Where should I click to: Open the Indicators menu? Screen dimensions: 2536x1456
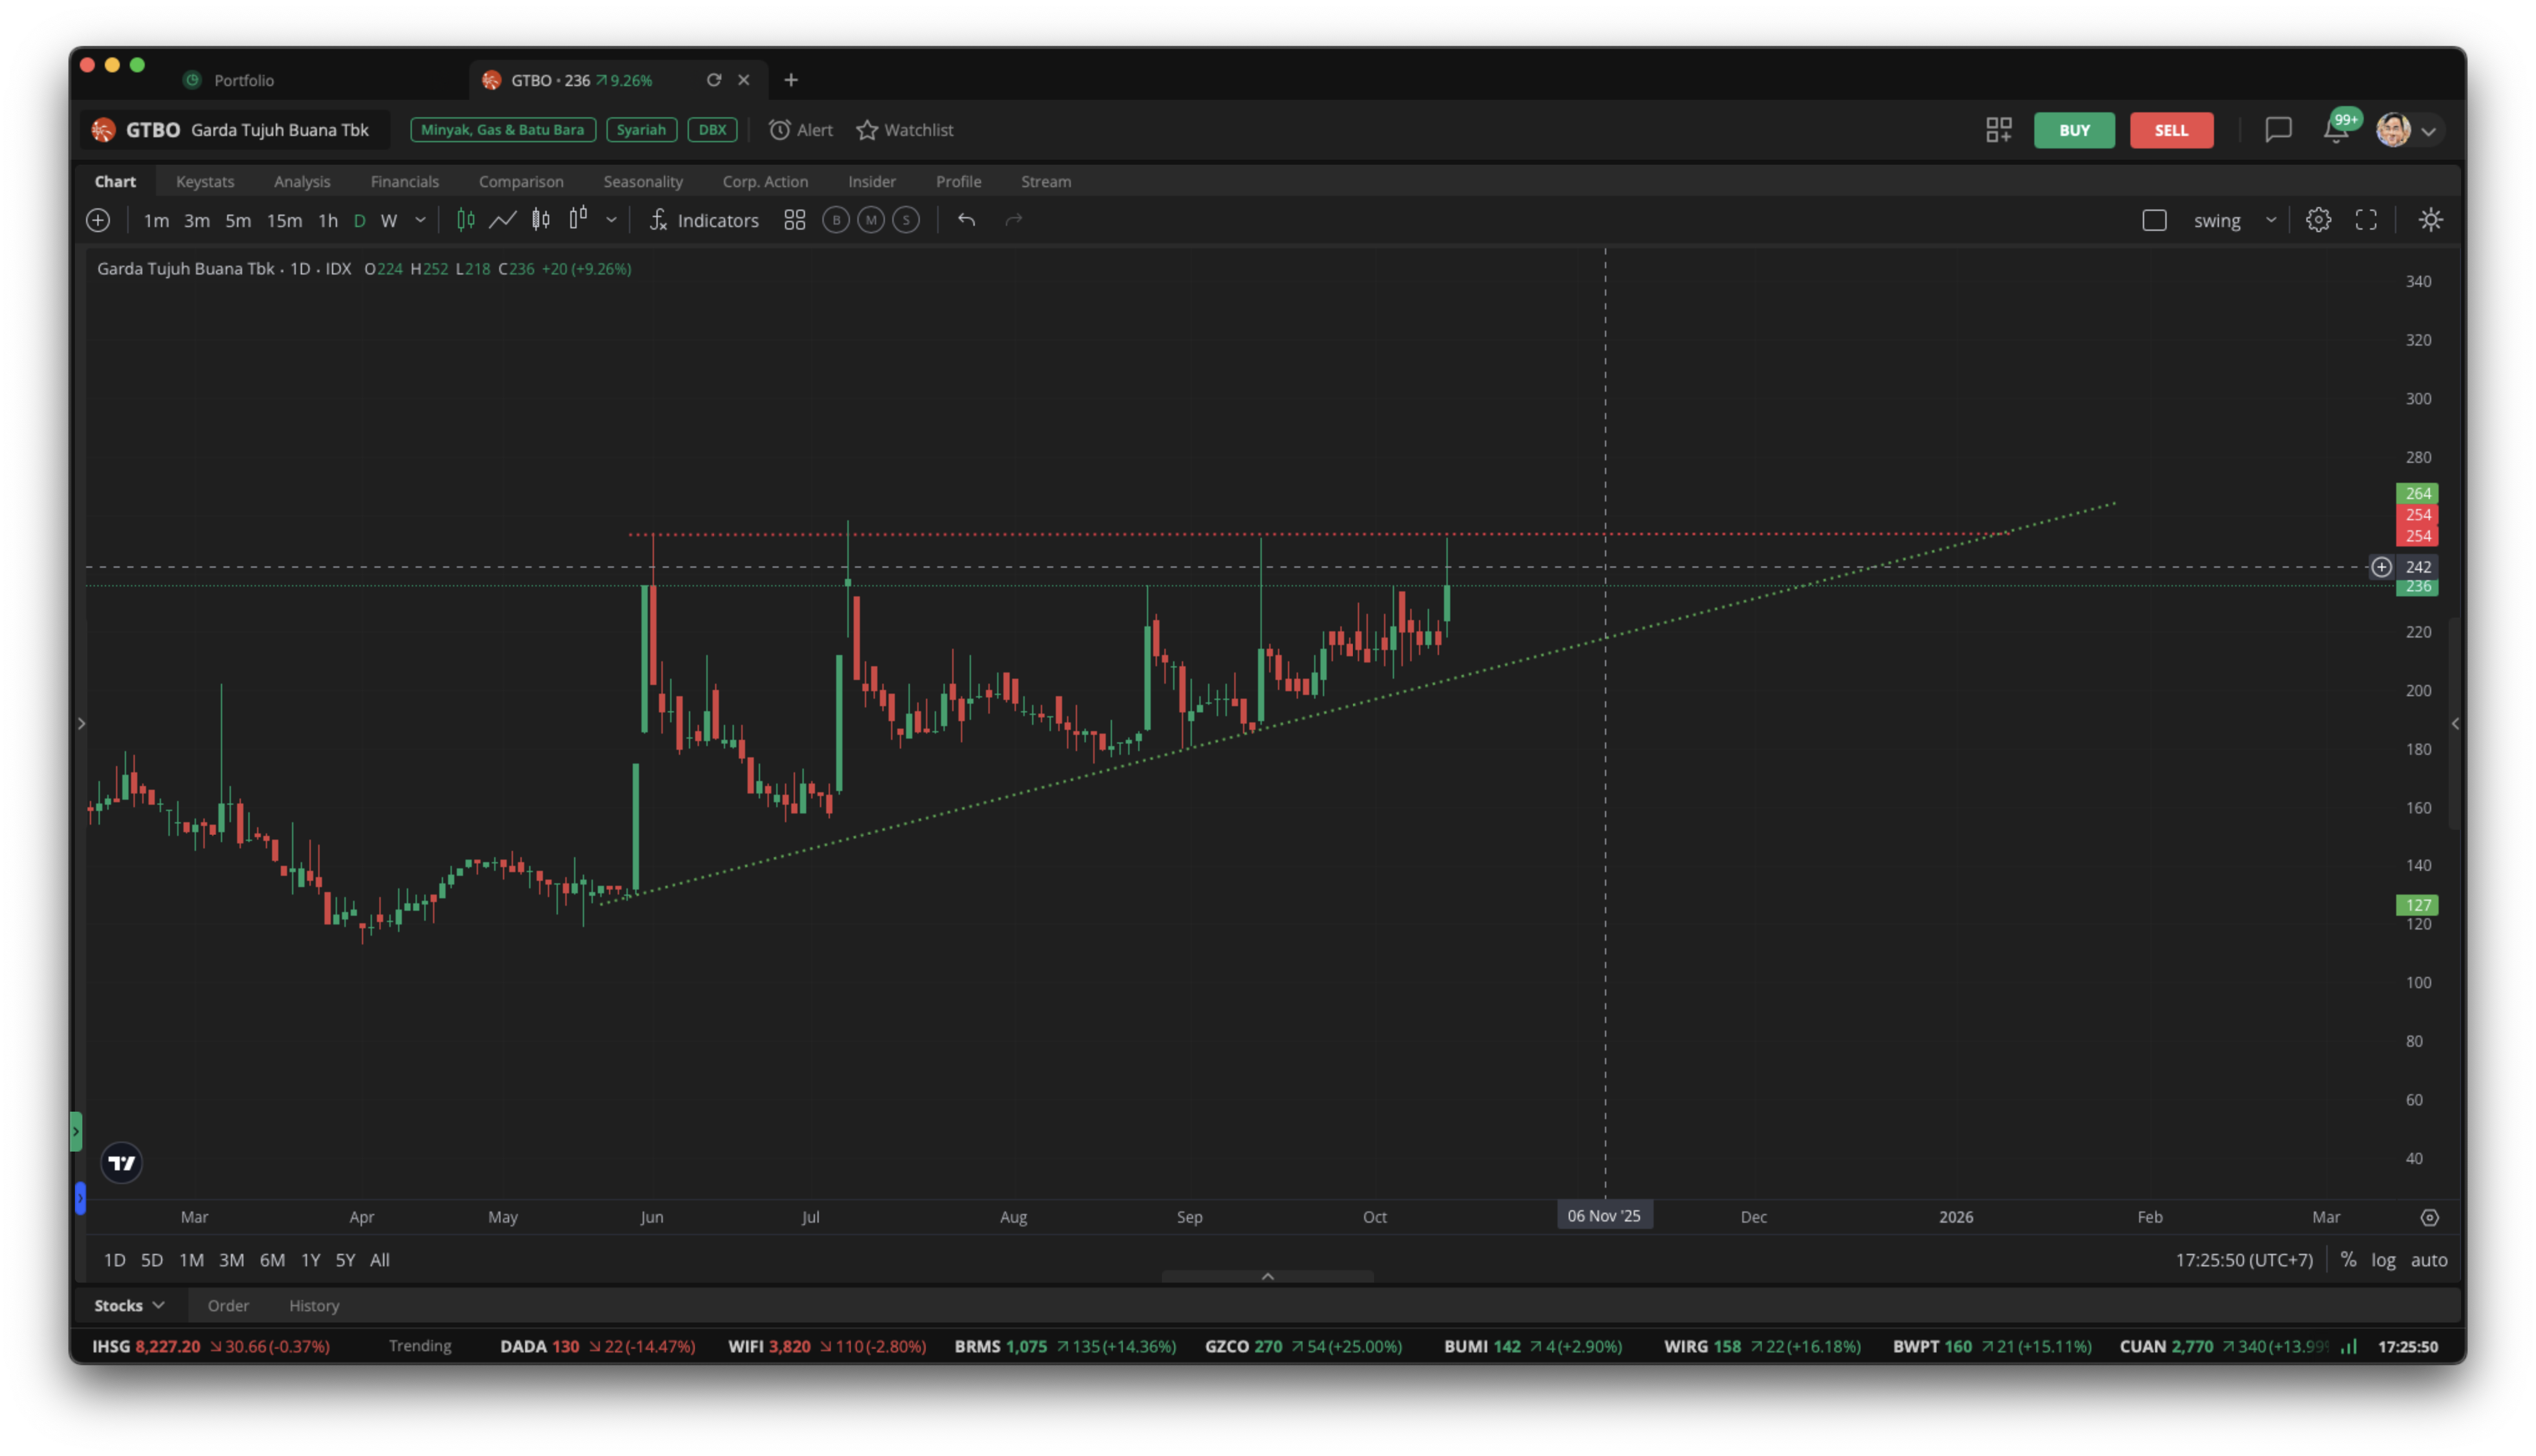(704, 220)
